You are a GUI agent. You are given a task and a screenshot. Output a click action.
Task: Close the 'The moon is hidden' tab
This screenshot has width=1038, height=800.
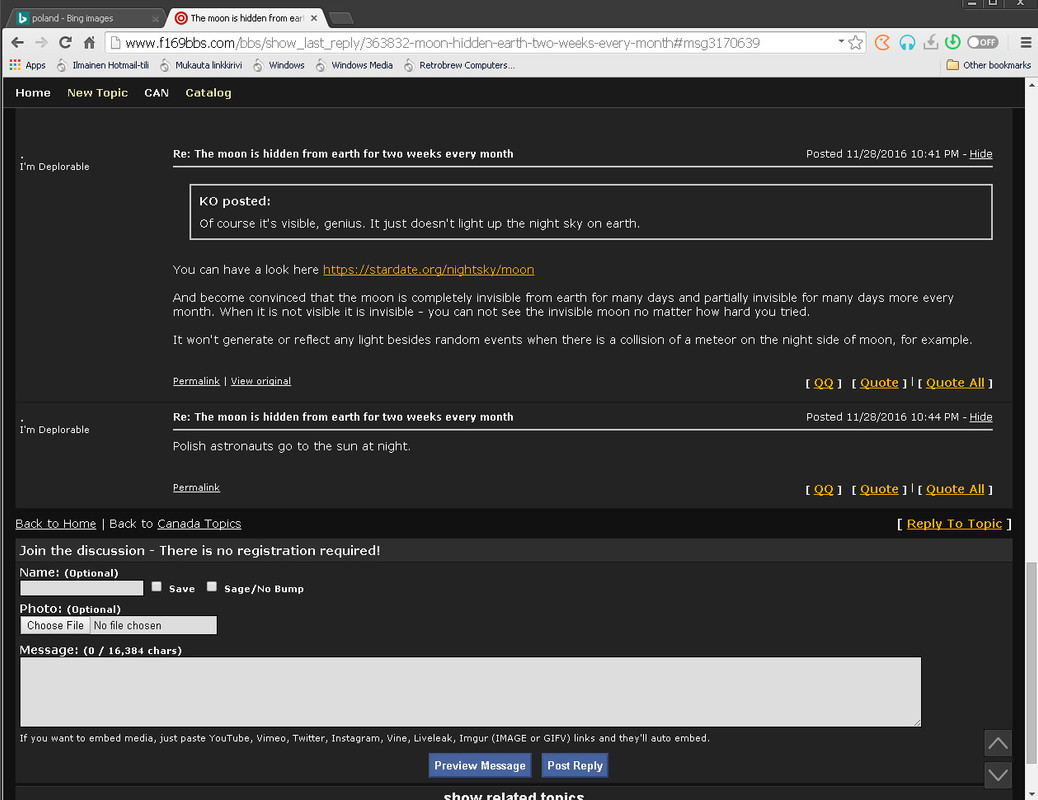[314, 19]
